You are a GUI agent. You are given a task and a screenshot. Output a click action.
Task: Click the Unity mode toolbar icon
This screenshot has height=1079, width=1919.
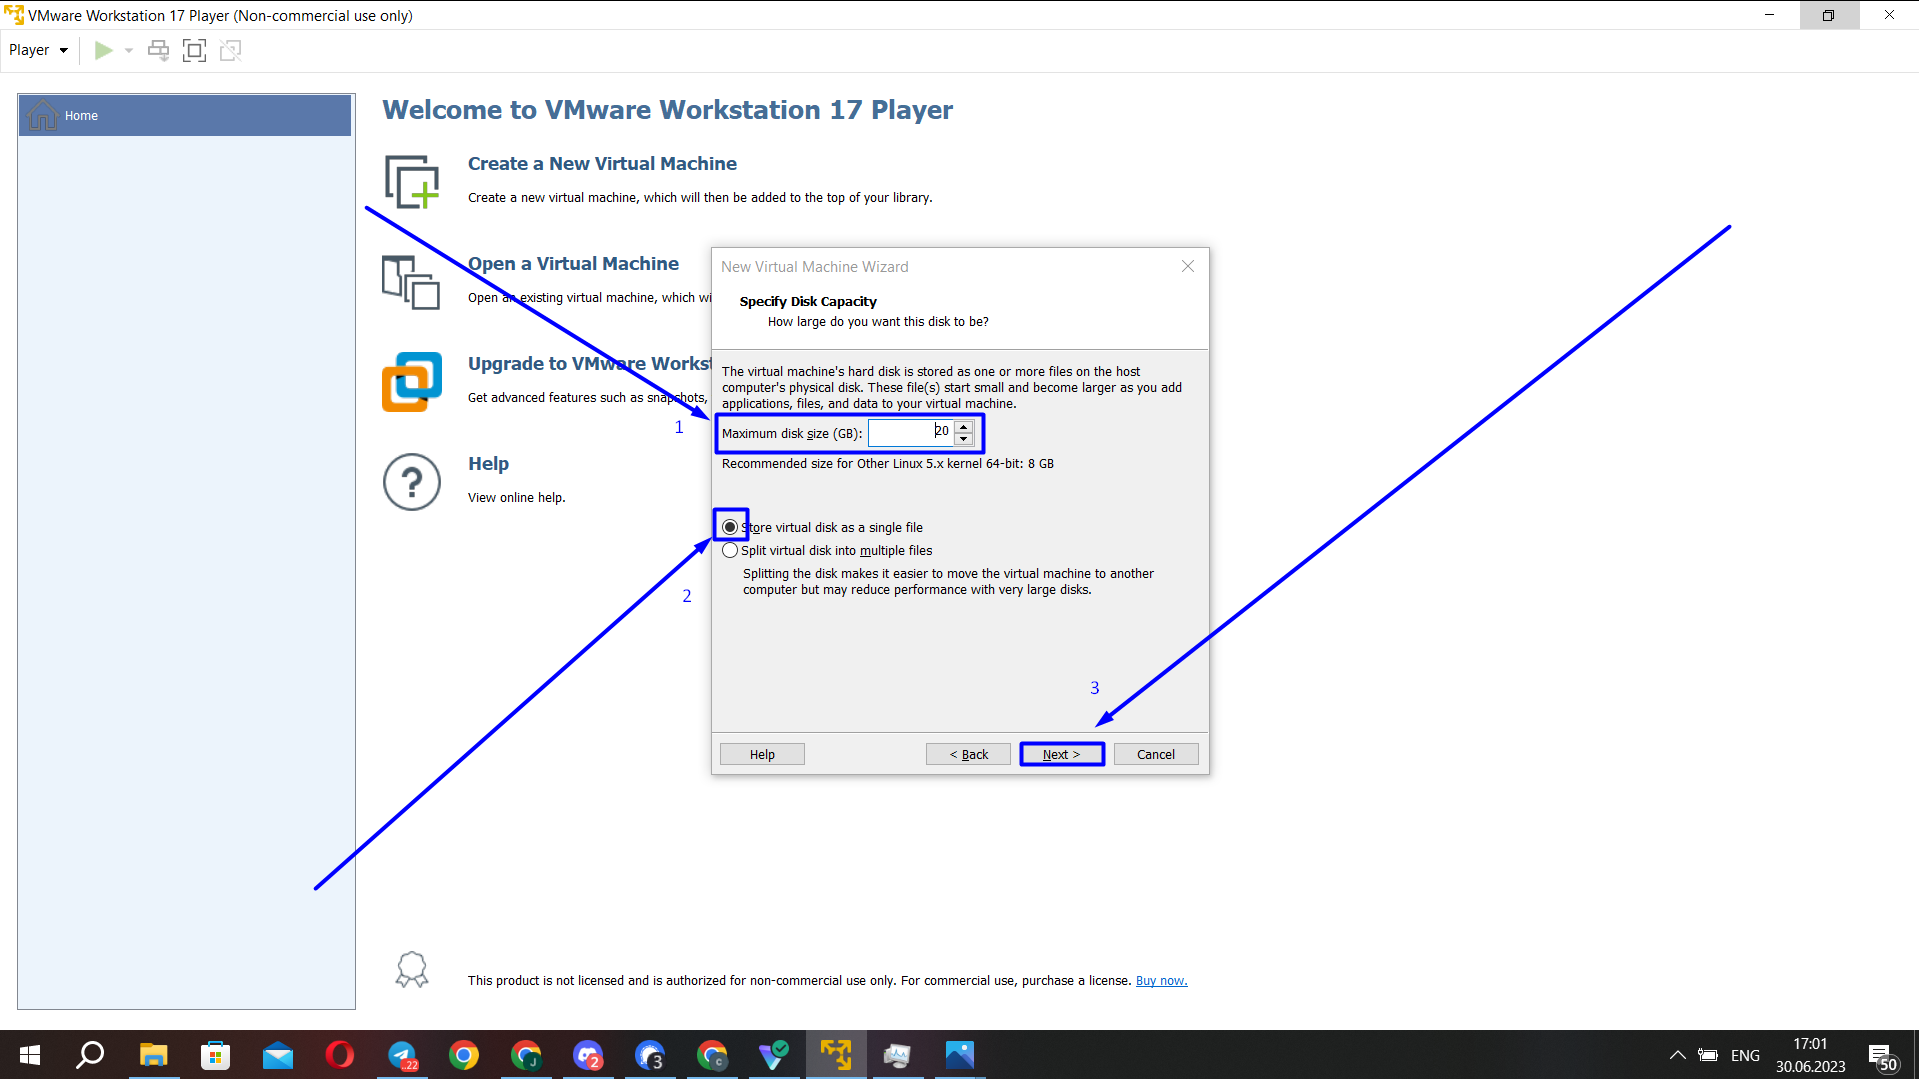230,50
